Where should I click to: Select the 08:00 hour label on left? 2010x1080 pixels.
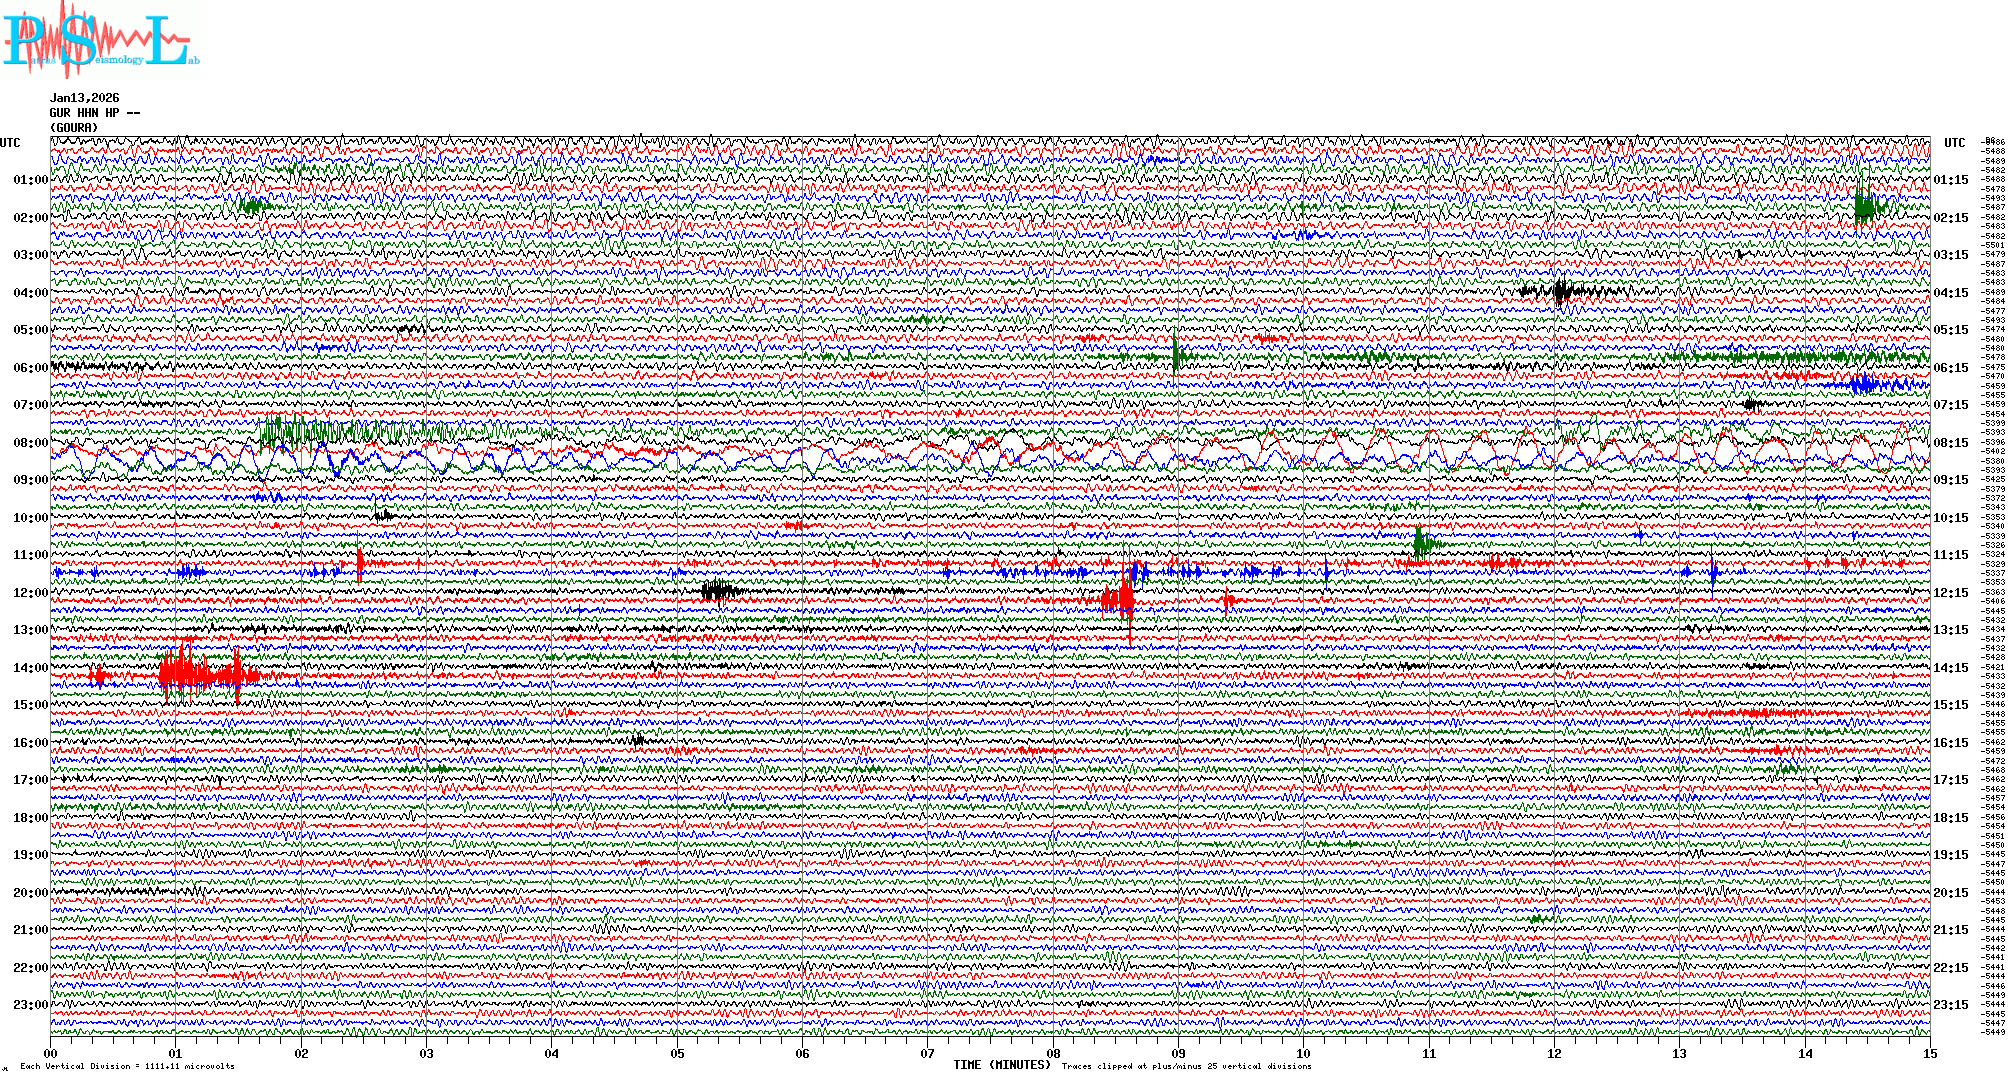pyautogui.click(x=30, y=443)
